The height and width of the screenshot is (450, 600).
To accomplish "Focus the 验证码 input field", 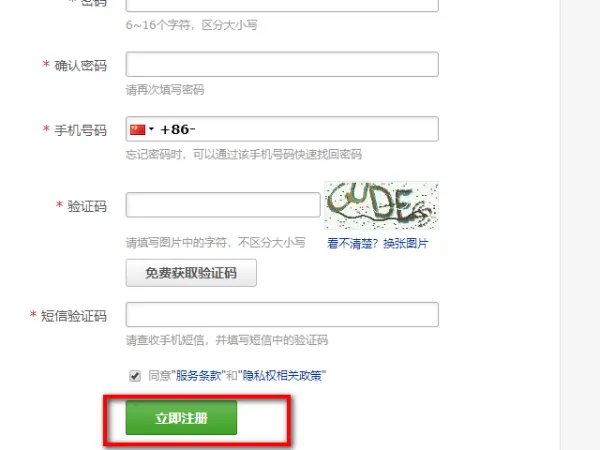I will tap(223, 205).
